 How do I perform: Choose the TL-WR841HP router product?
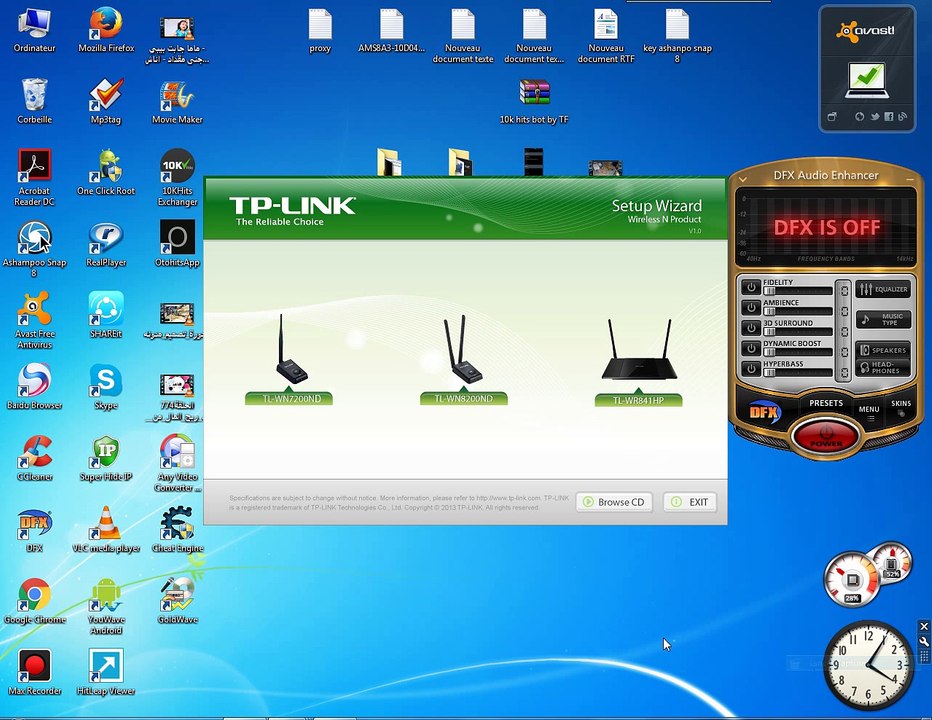638,362
